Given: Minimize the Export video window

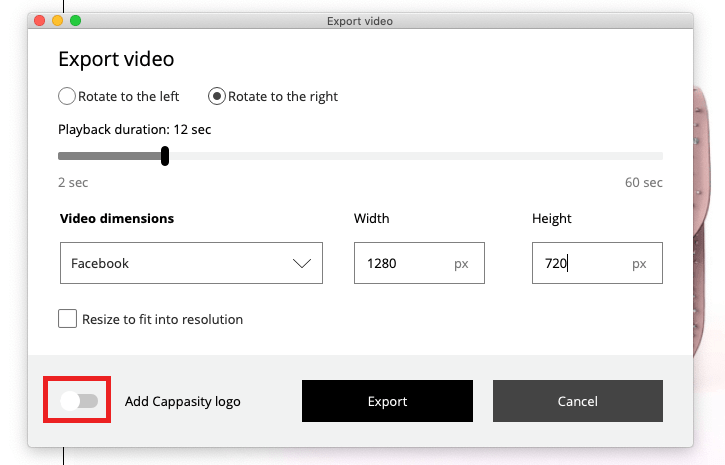Looking at the screenshot, I should pos(57,21).
